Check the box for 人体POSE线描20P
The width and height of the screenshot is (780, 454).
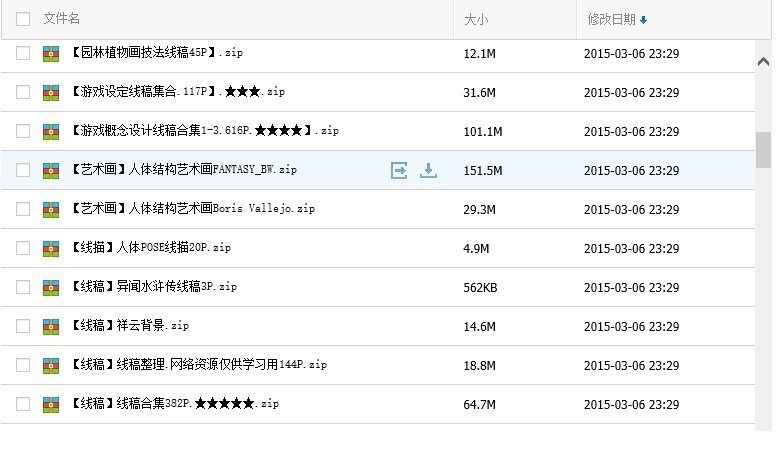23,248
